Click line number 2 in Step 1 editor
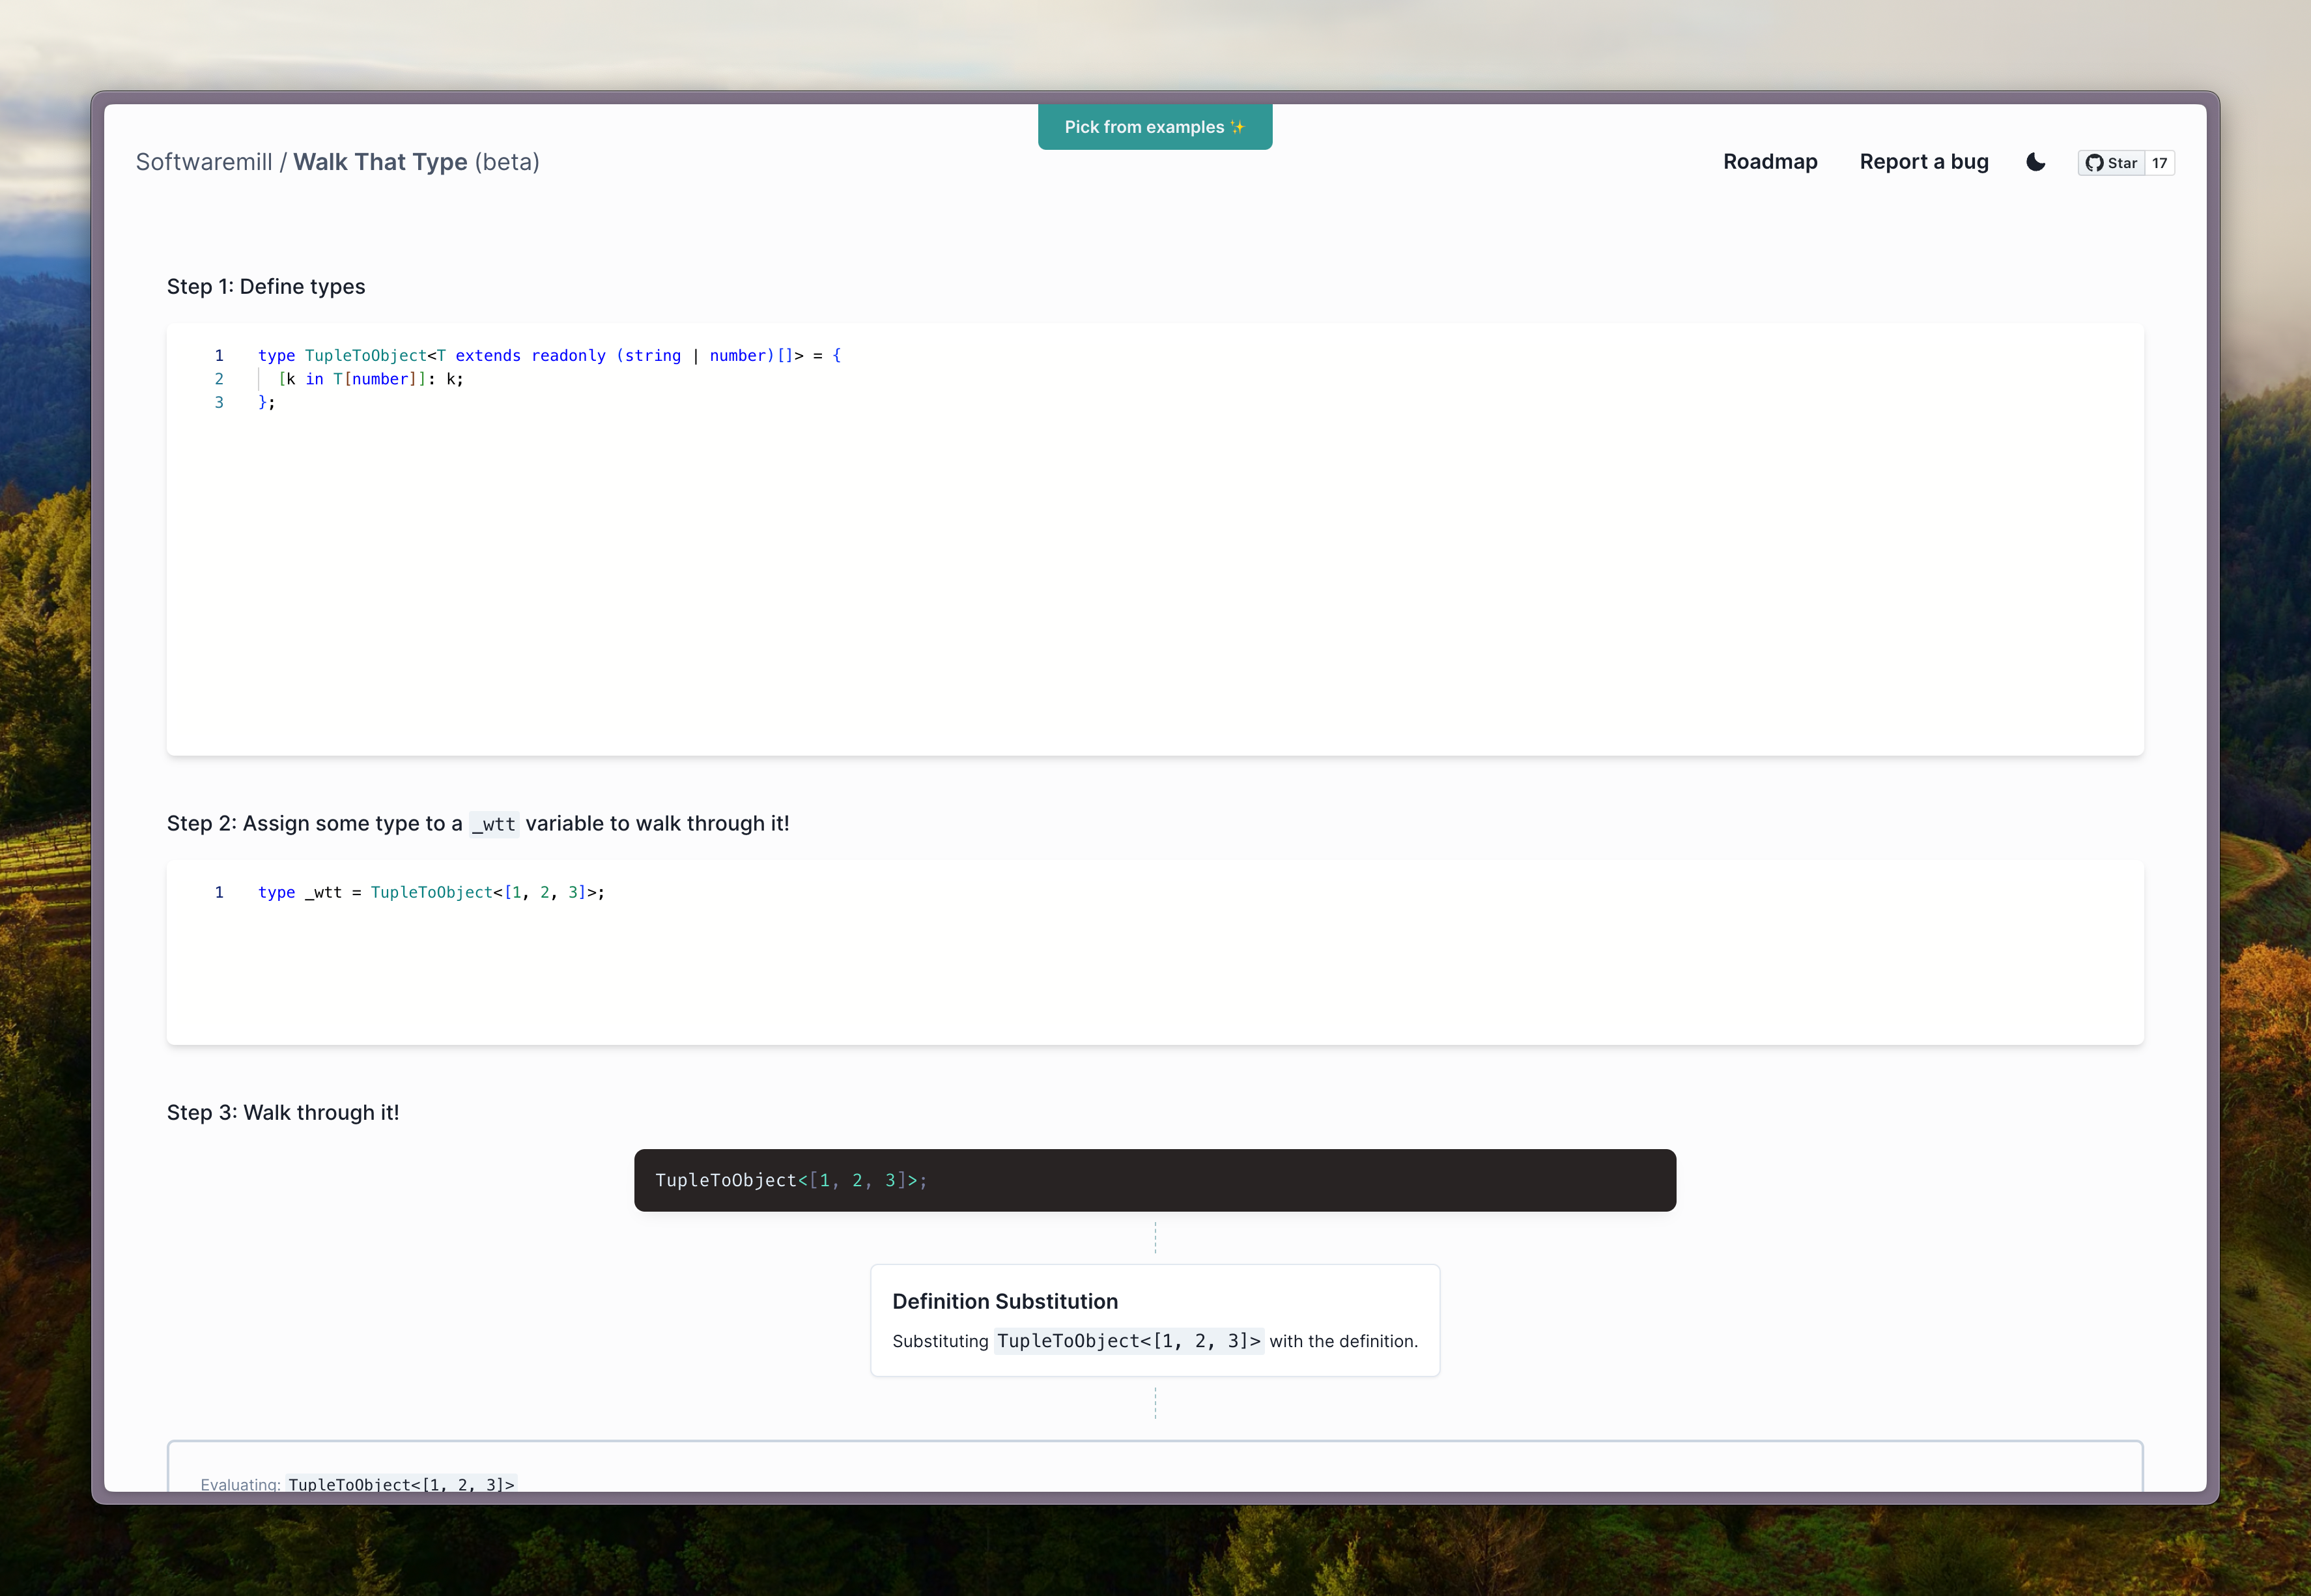The height and width of the screenshot is (1596, 2311). (x=219, y=379)
